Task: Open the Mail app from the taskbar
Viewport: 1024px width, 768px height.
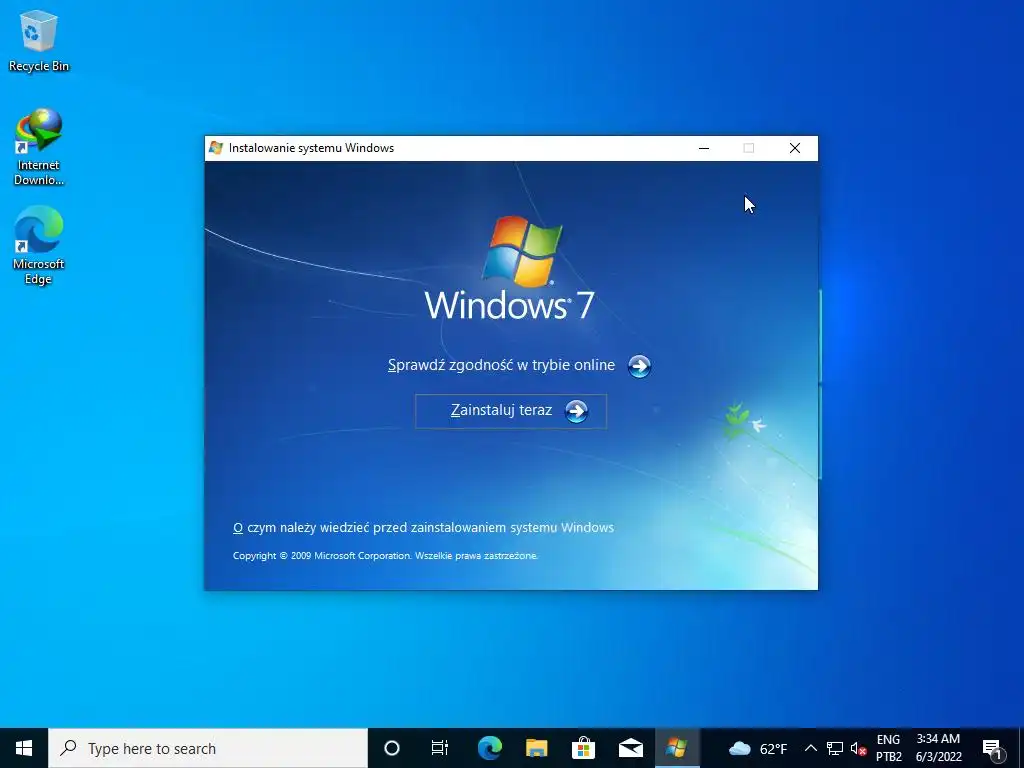Action: (631, 748)
